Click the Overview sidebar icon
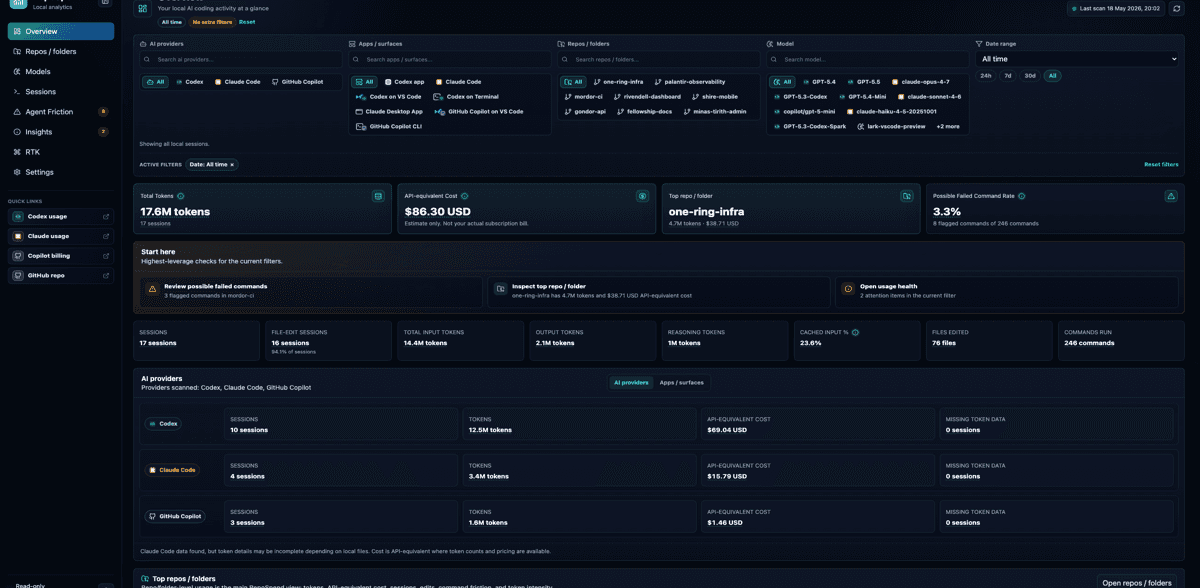1200x588 pixels. (x=18, y=31)
